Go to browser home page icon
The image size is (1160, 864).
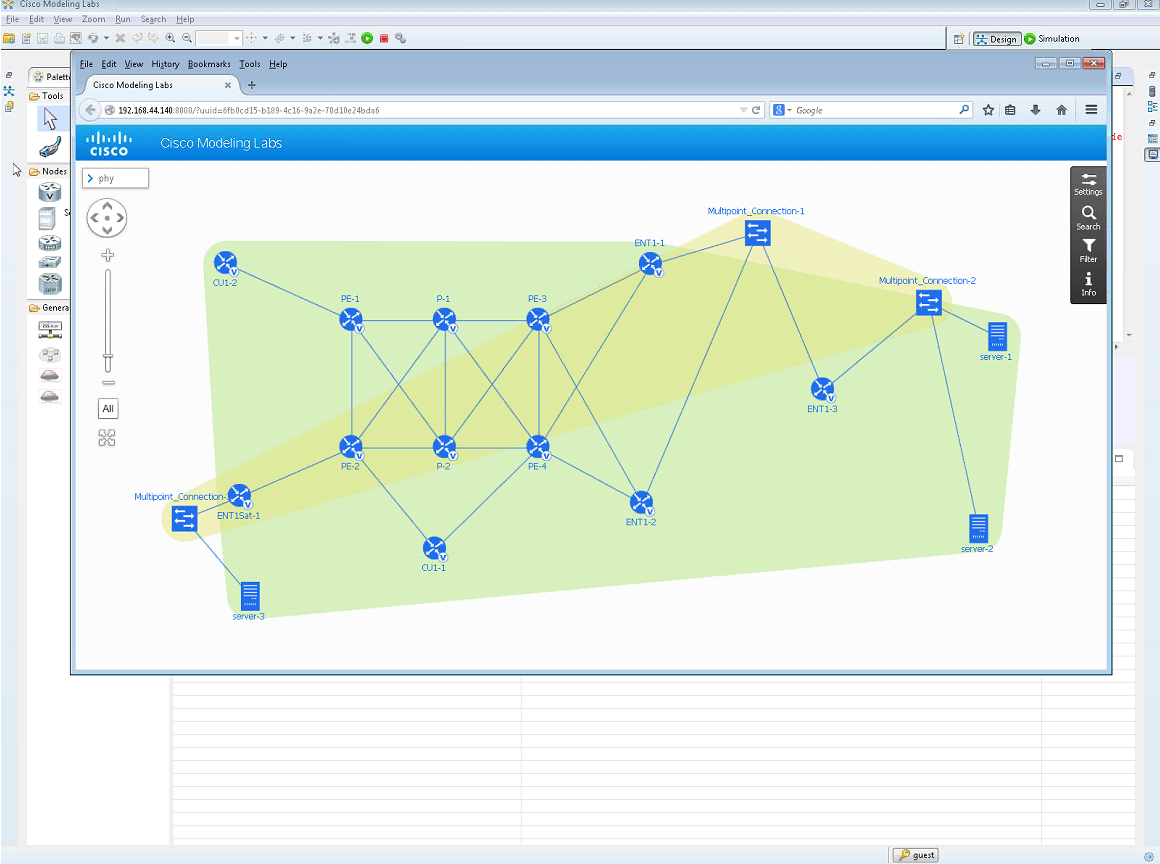pyautogui.click(x=1062, y=110)
